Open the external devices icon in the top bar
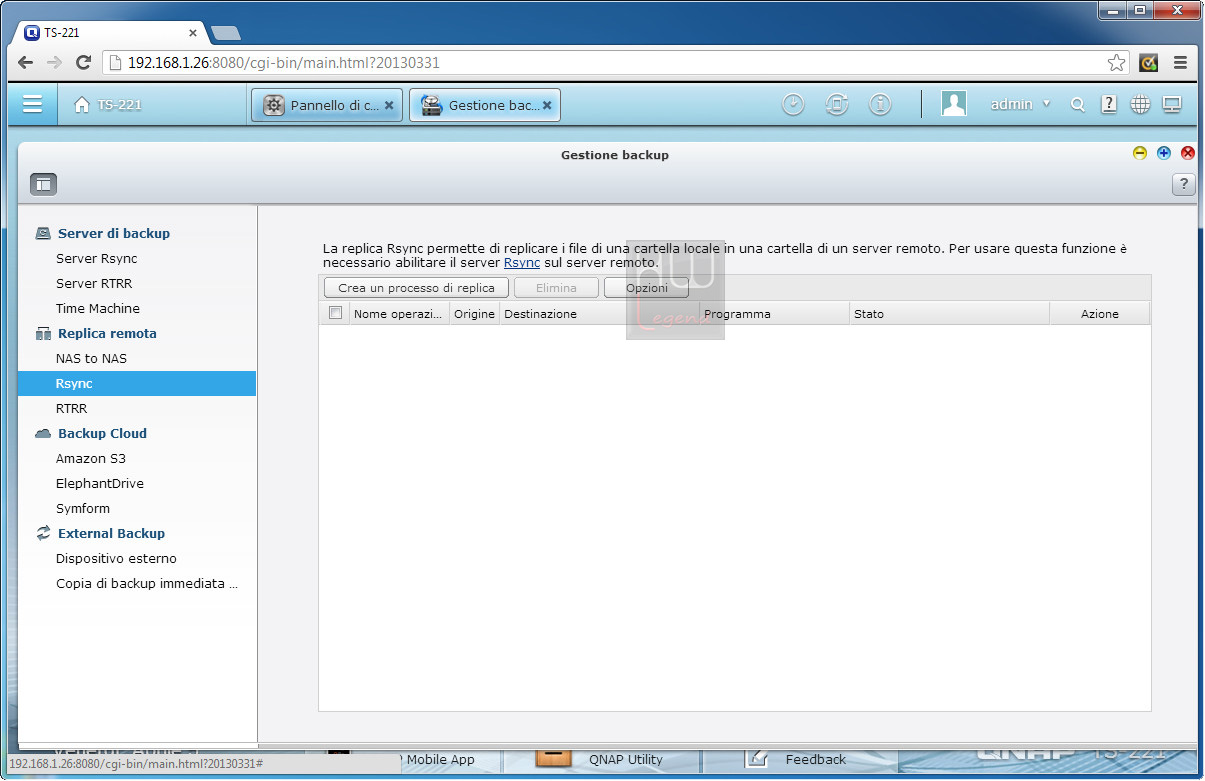The width and height of the screenshot is (1205, 781). pos(837,104)
